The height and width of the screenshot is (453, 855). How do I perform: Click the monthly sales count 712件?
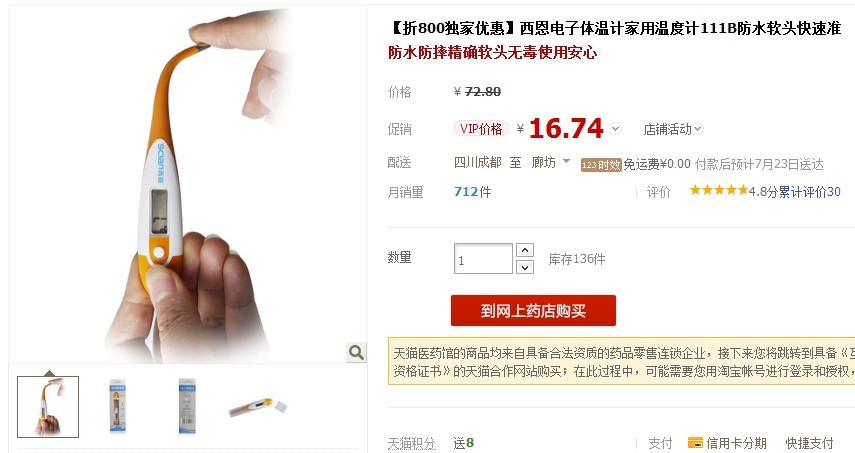(473, 192)
